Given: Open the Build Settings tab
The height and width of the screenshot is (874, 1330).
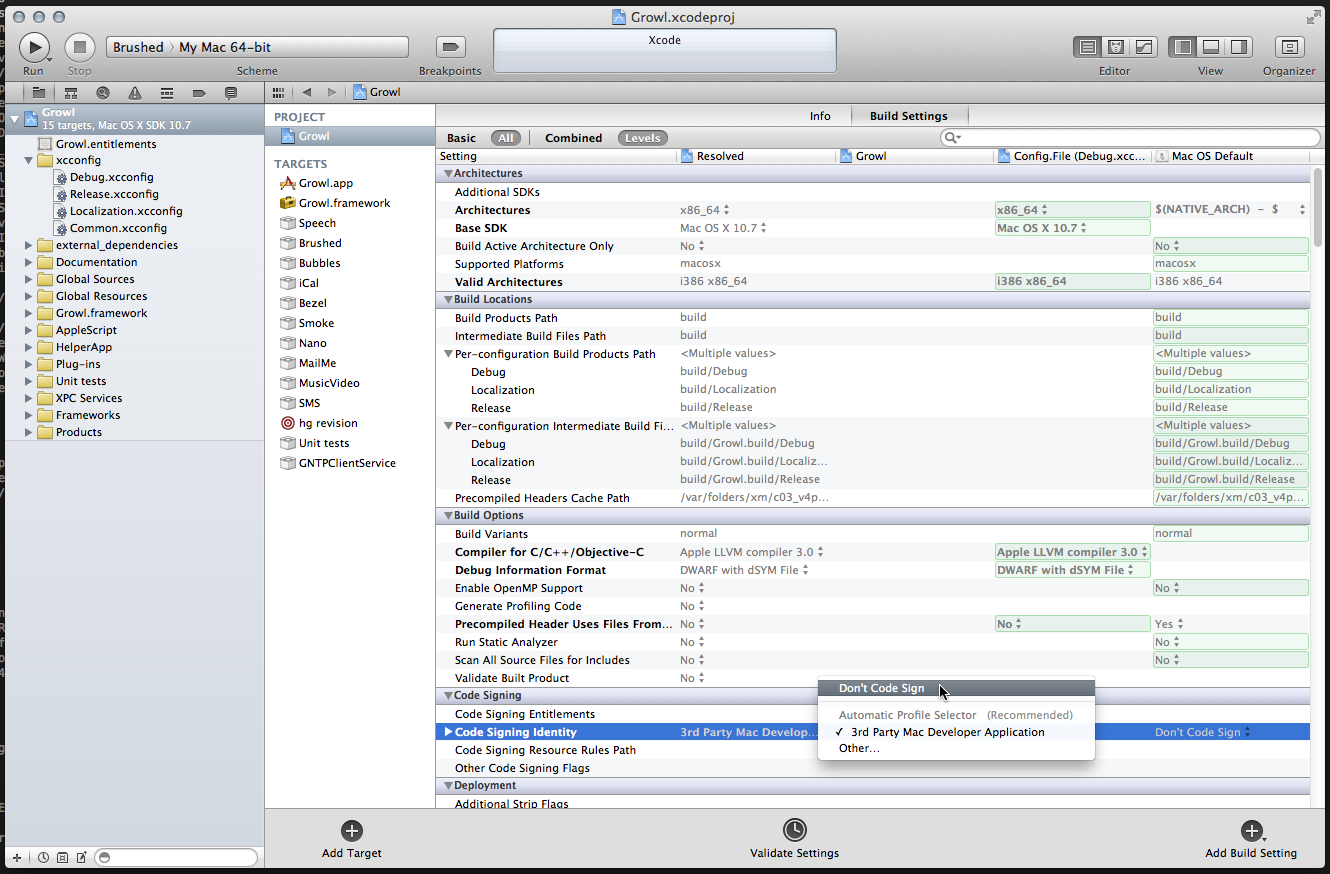Looking at the screenshot, I should 909,116.
